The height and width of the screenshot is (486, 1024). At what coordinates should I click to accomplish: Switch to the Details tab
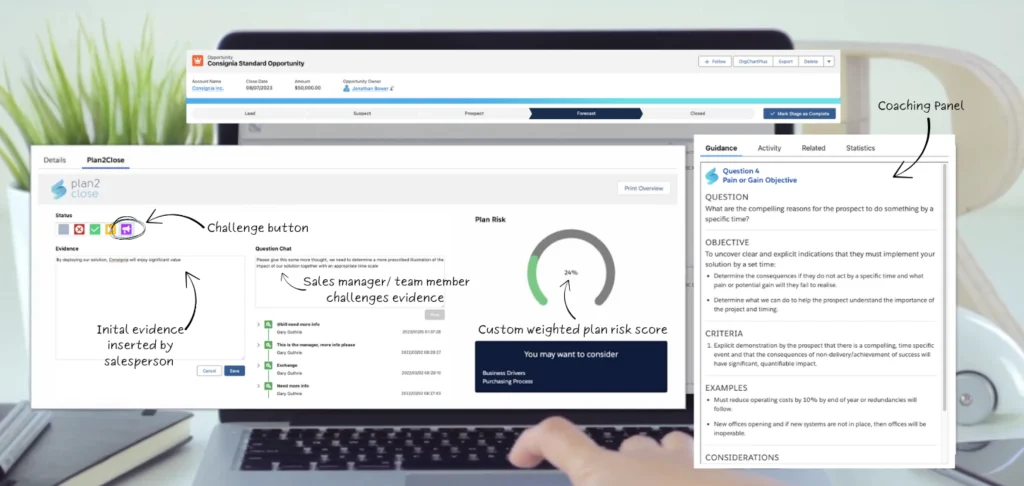click(x=55, y=160)
